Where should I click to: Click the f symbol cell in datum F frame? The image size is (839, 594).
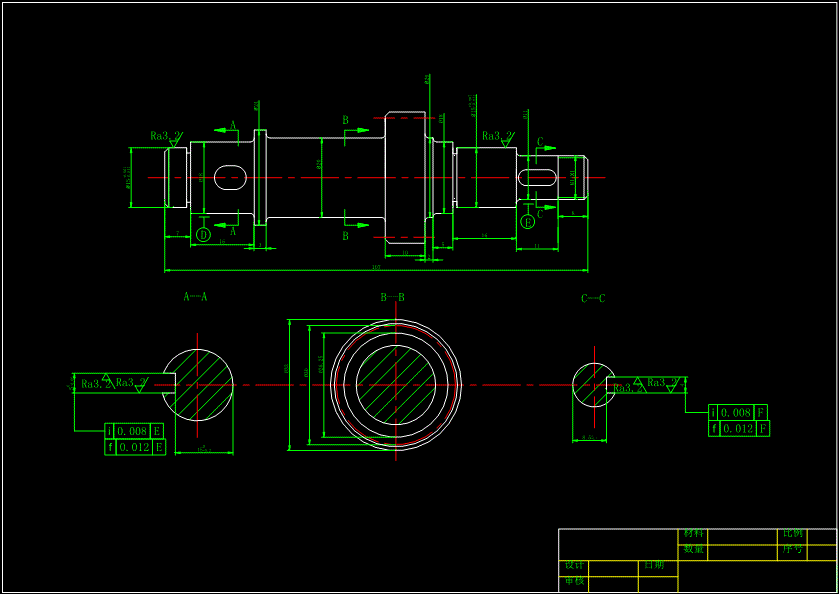[714, 429]
